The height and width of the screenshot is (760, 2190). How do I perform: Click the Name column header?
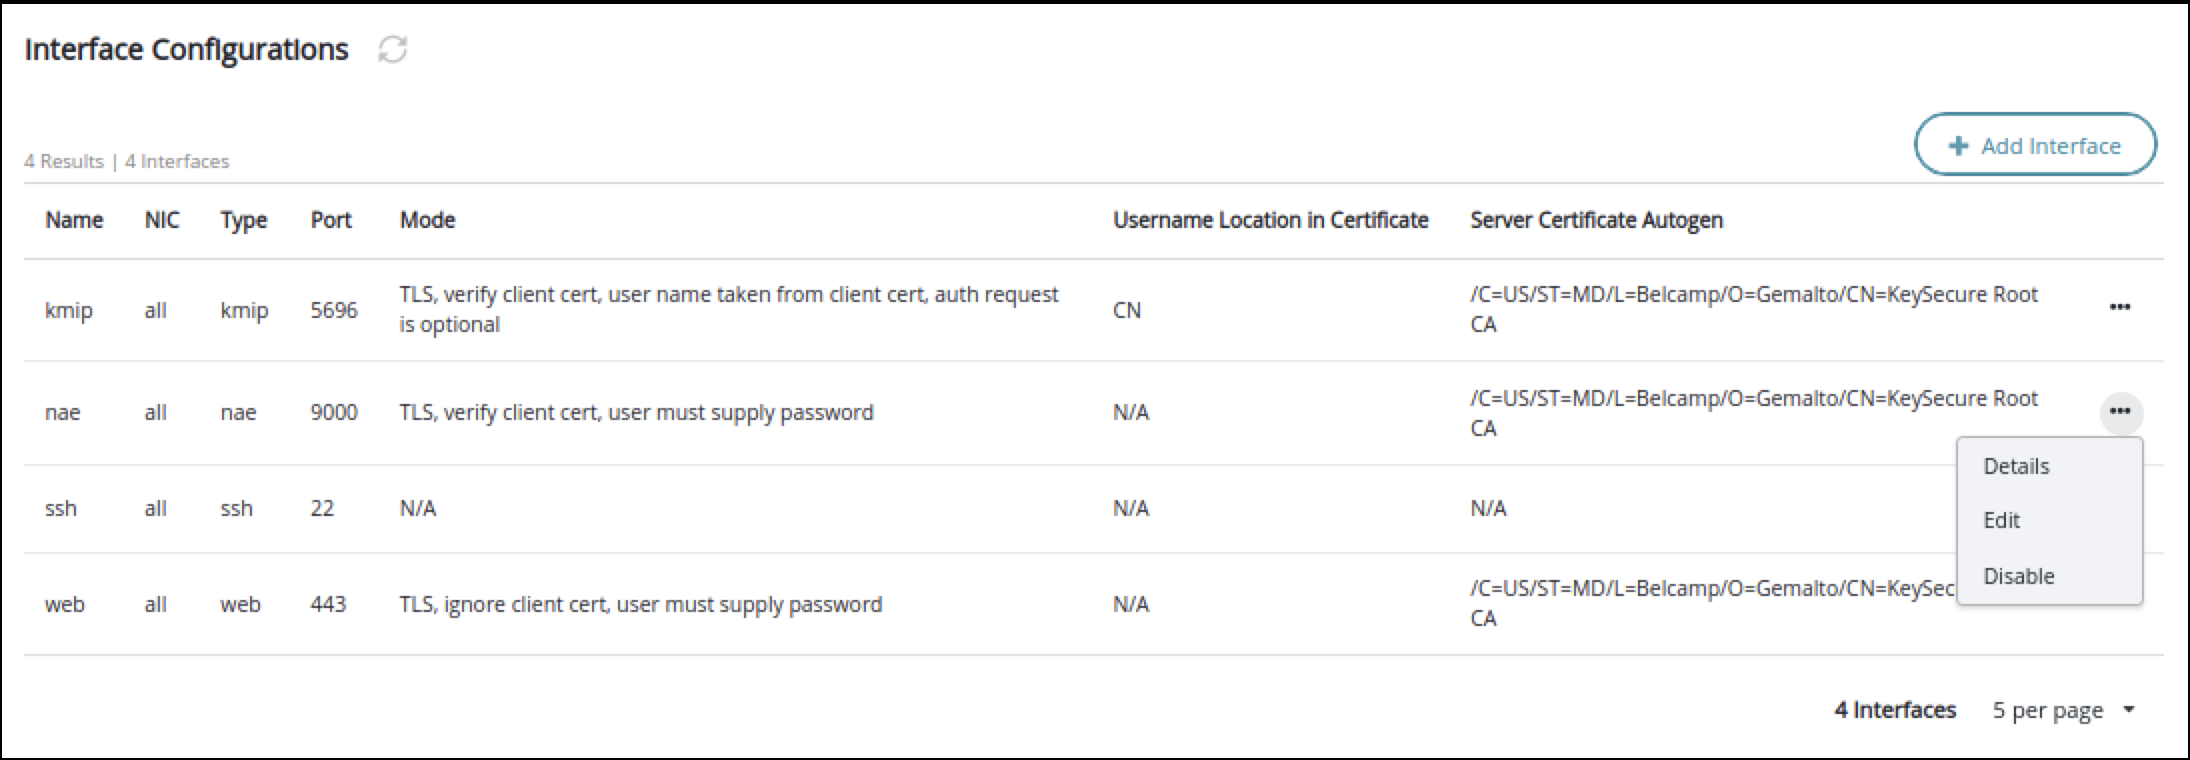[x=74, y=220]
